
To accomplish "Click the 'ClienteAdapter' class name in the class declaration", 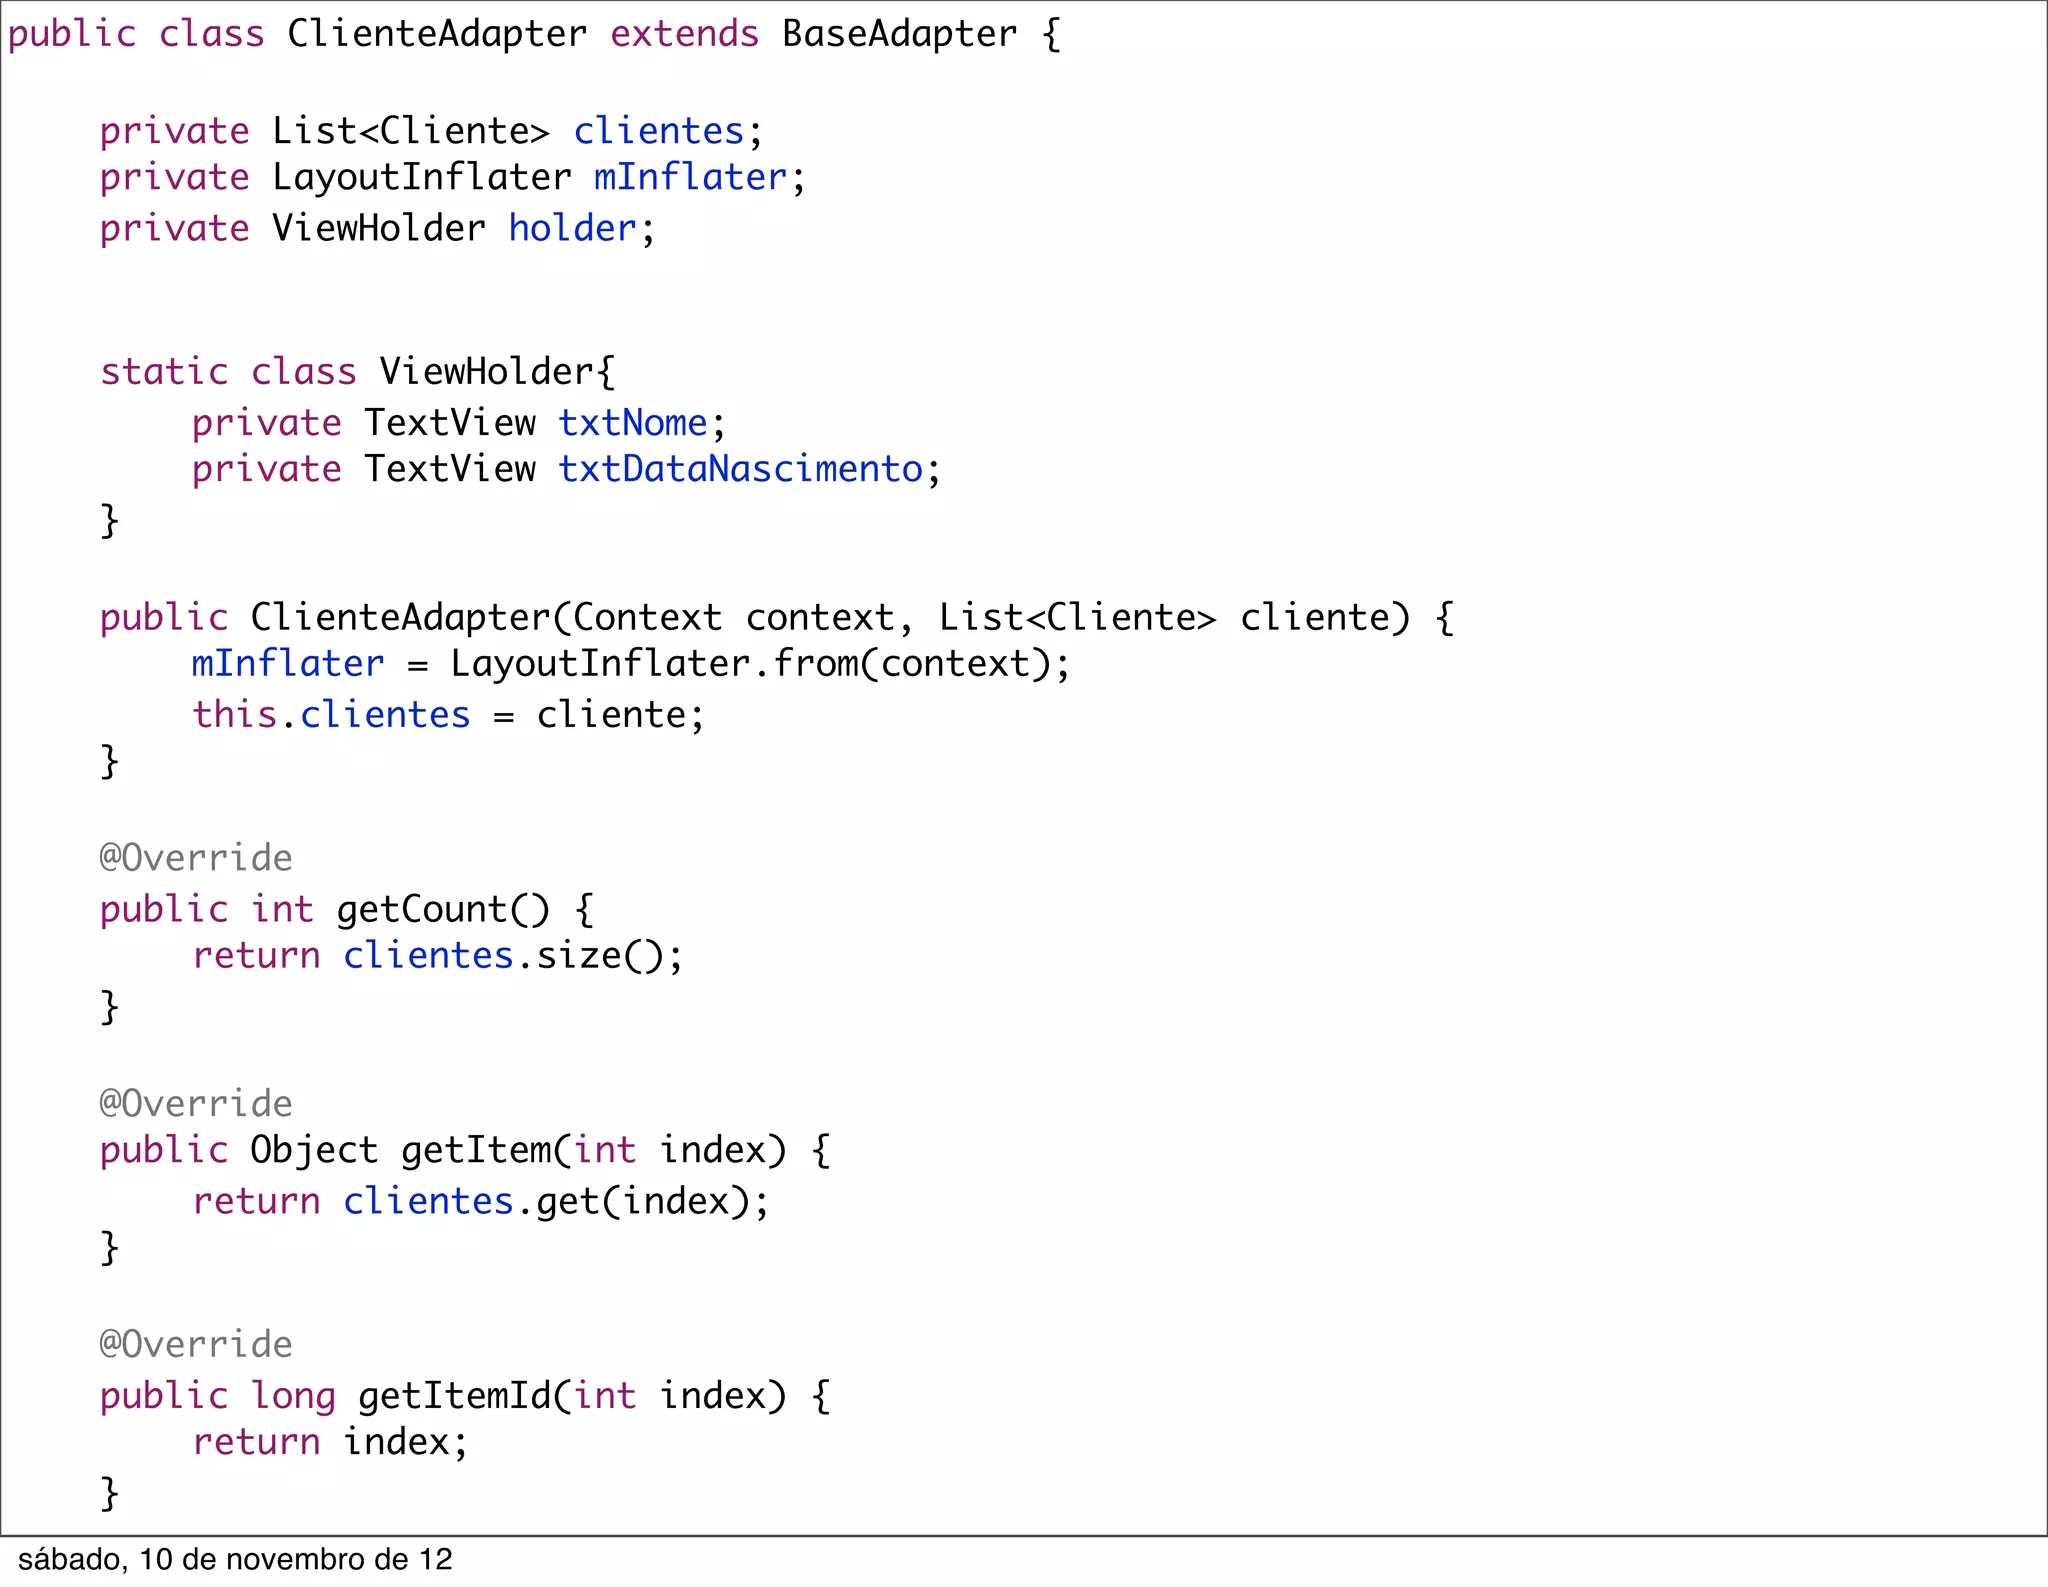I will point(437,35).
